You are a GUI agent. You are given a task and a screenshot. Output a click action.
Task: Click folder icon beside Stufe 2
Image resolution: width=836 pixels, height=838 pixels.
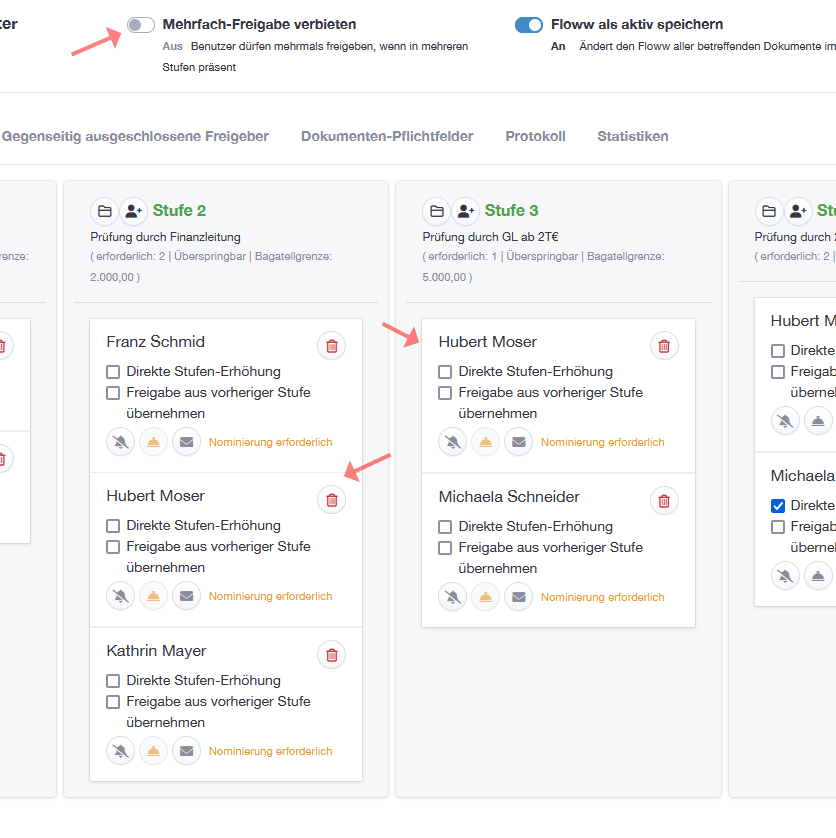click(104, 211)
